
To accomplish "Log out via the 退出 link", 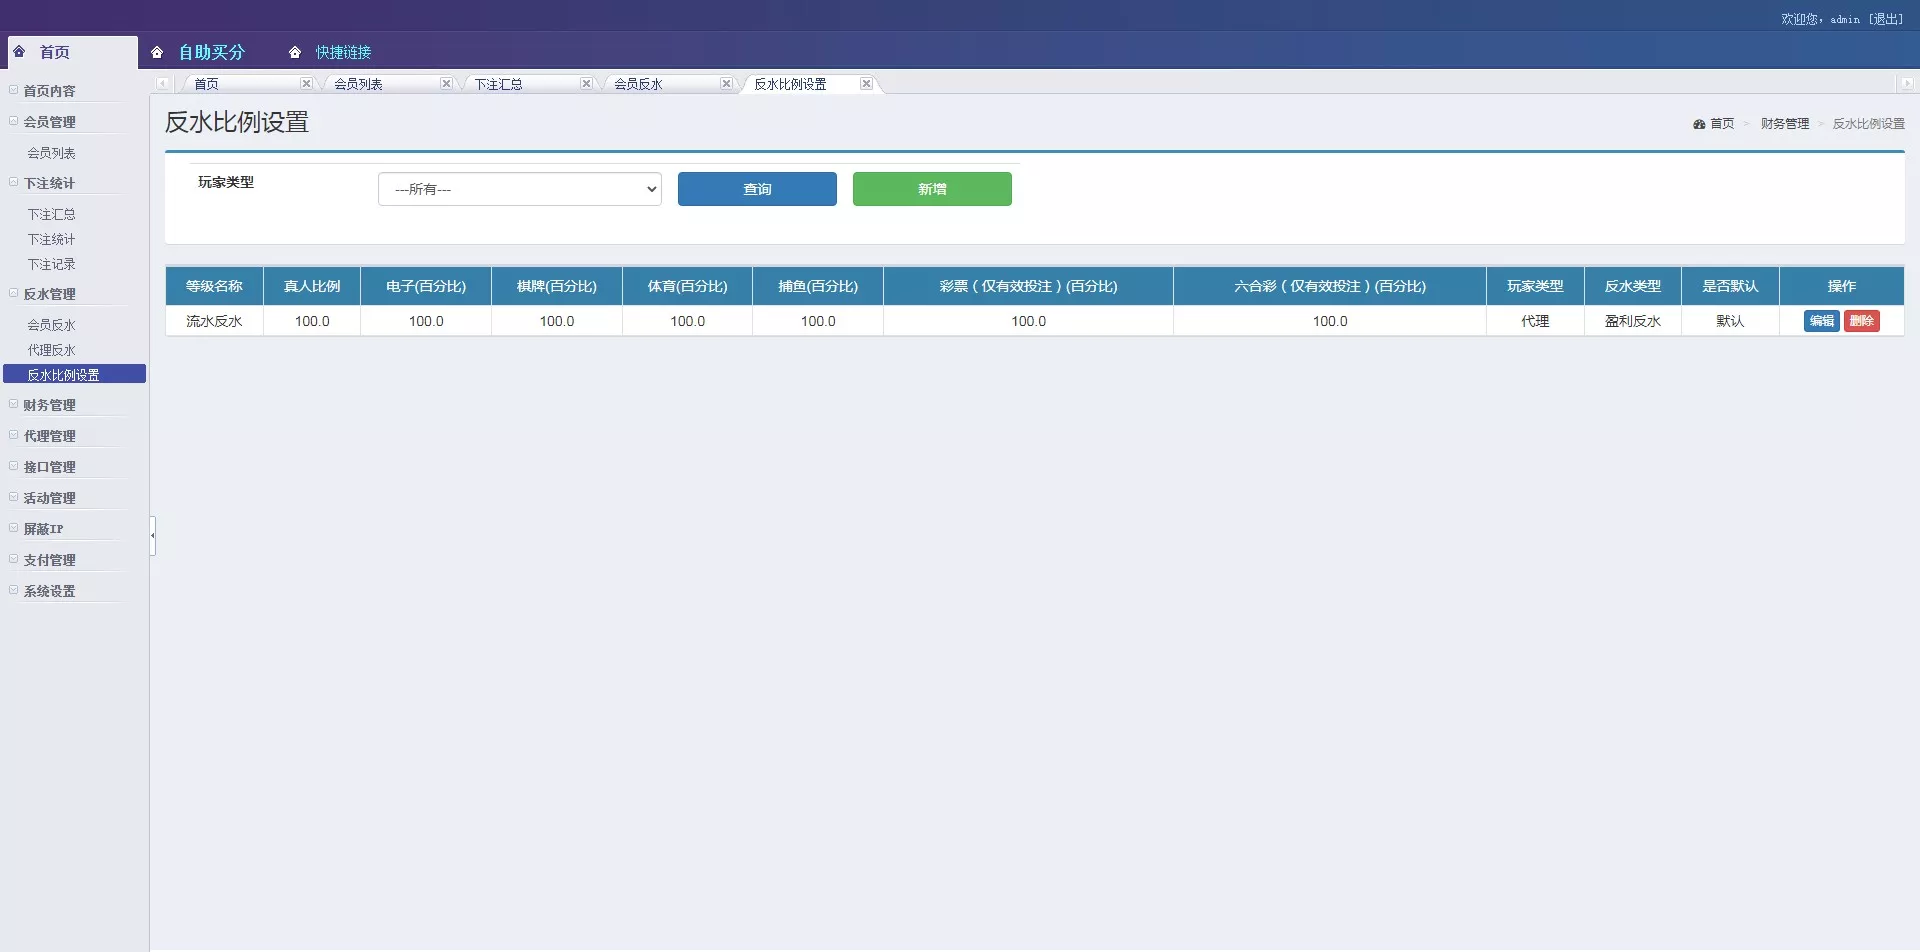I will pyautogui.click(x=1886, y=19).
